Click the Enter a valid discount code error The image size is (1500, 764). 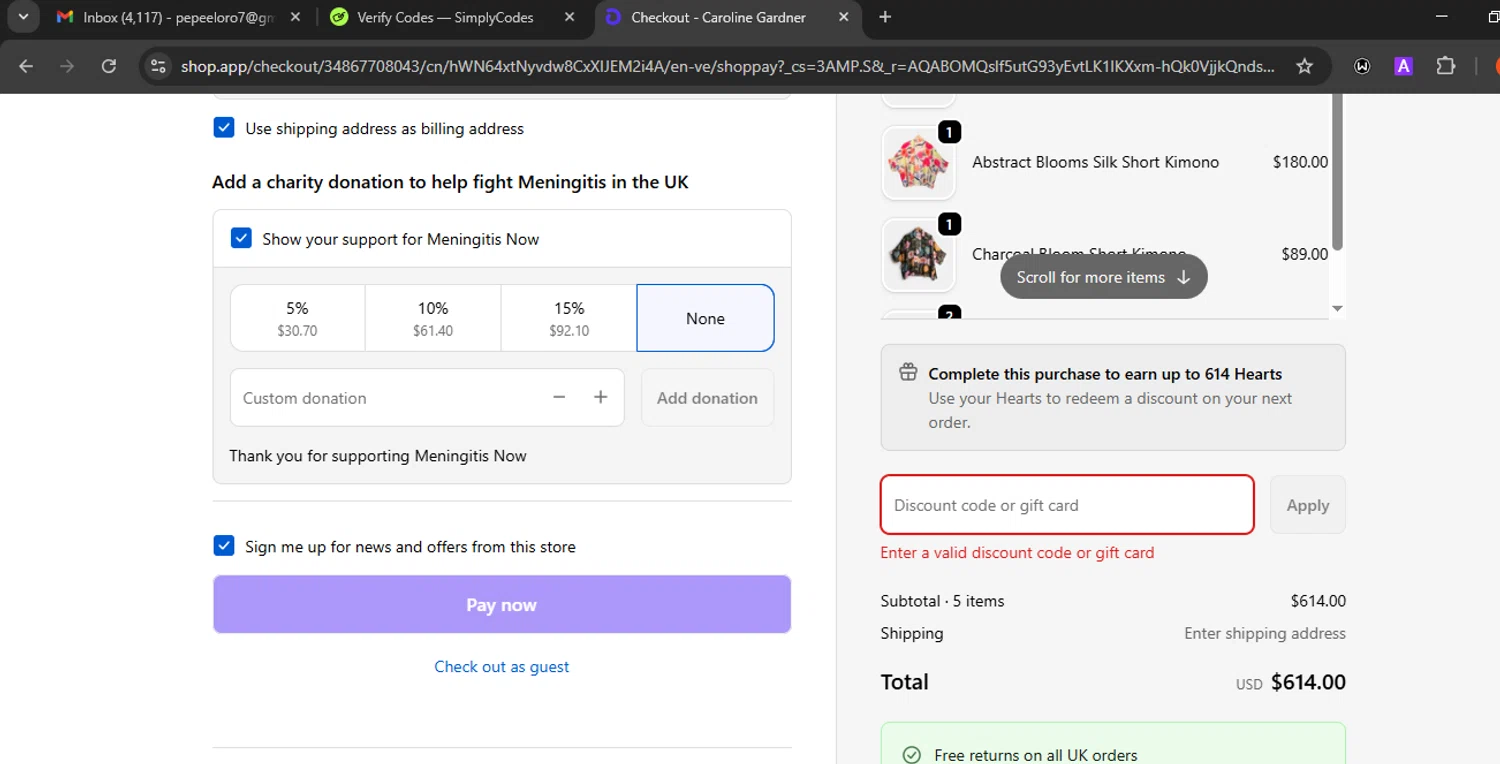1017,552
